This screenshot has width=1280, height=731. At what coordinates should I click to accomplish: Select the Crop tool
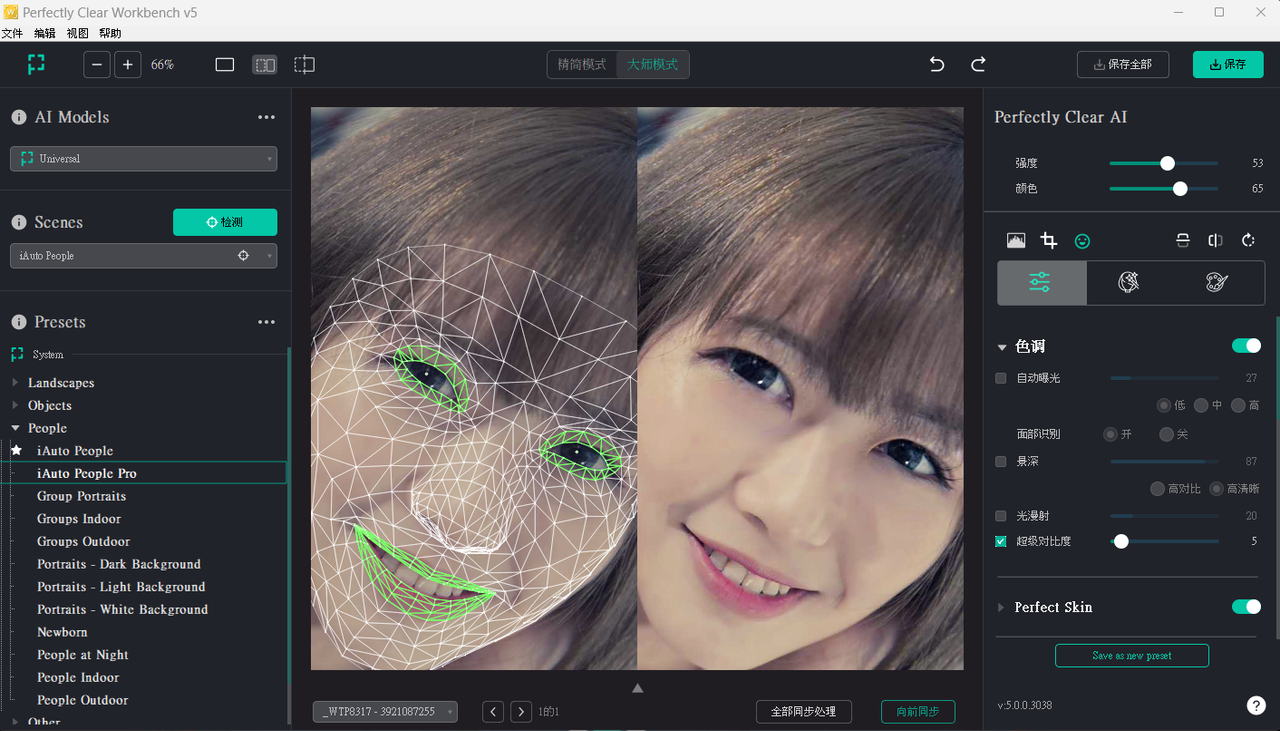pos(1048,240)
